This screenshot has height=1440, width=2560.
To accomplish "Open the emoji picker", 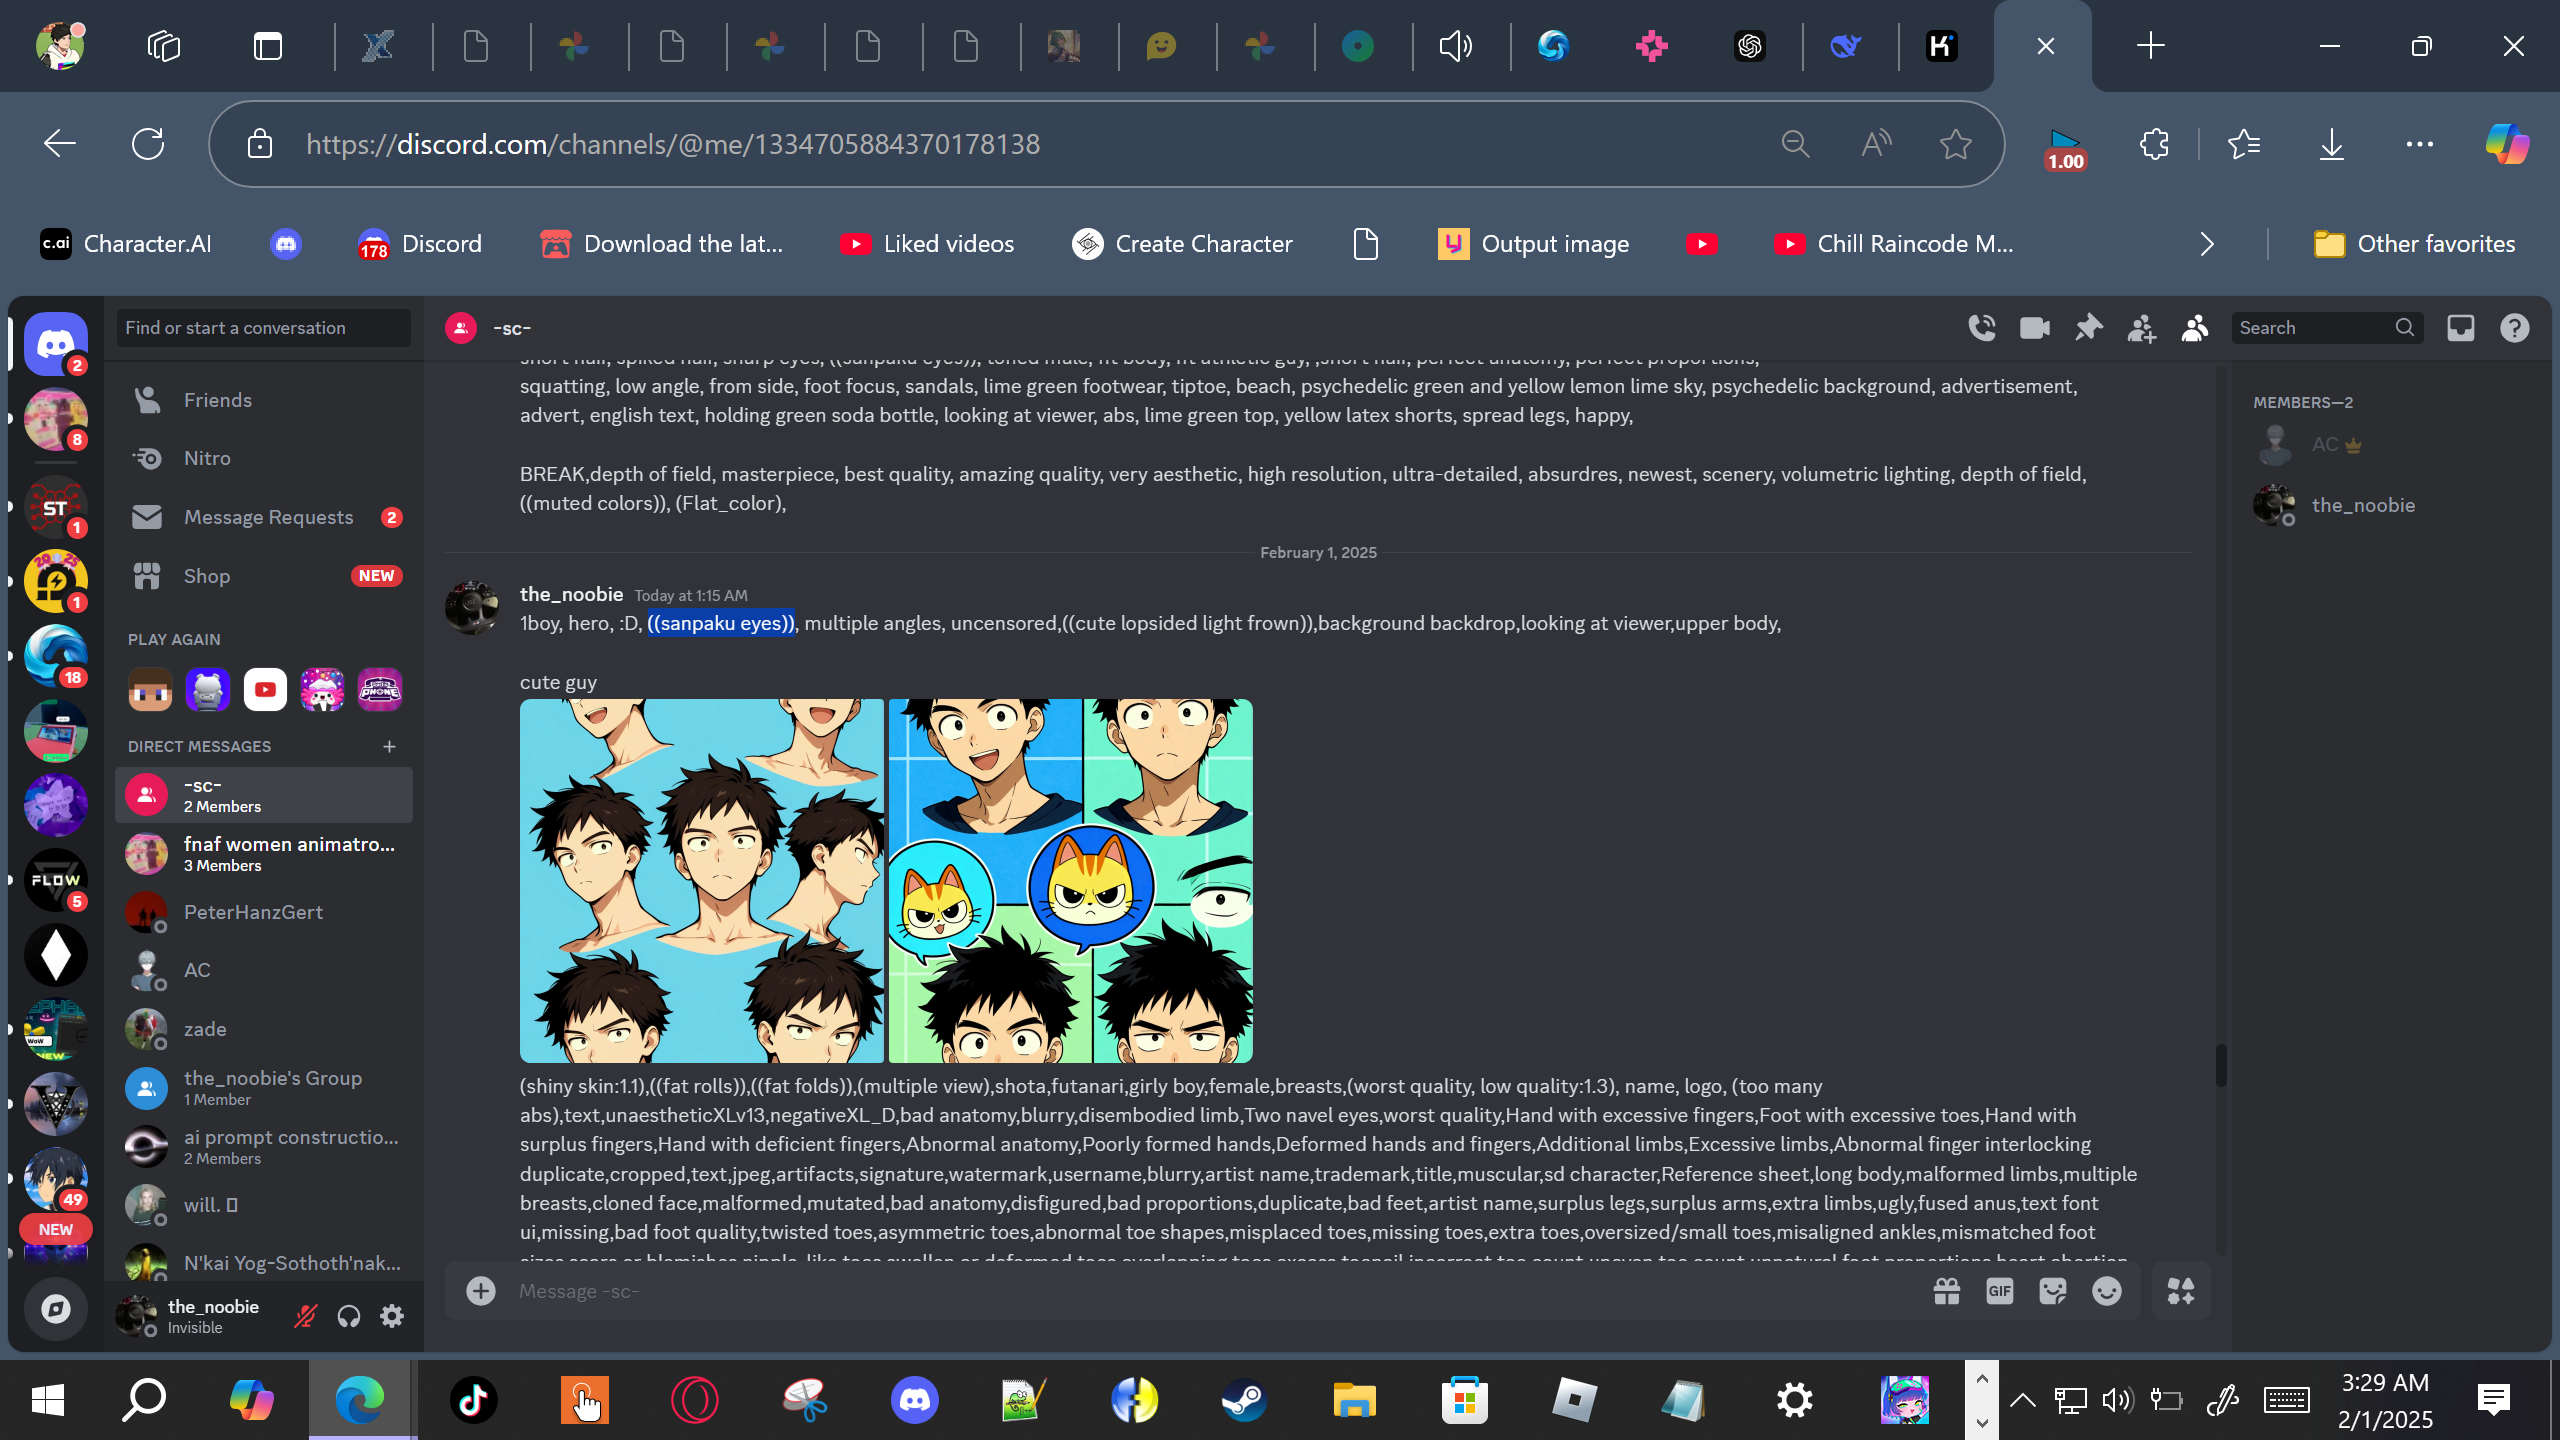I will [x=2106, y=1291].
